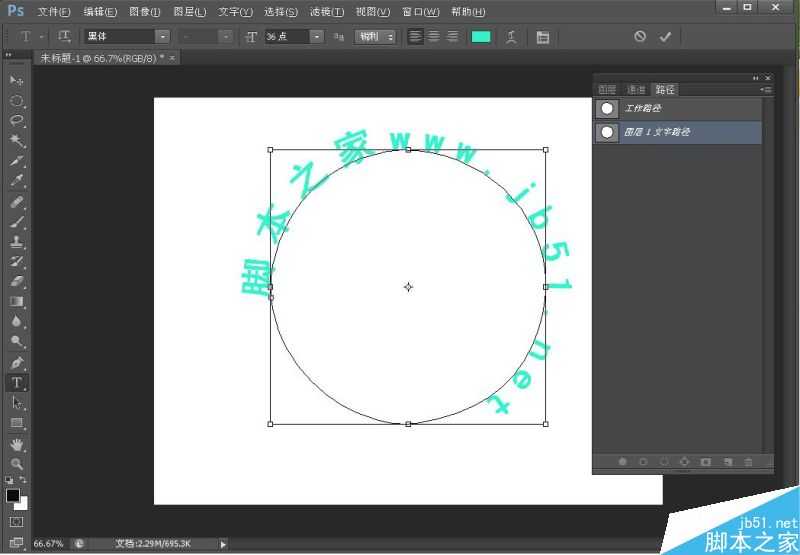The height and width of the screenshot is (555, 800).
Task: Commit current text edits checkmark
Action: tap(665, 36)
